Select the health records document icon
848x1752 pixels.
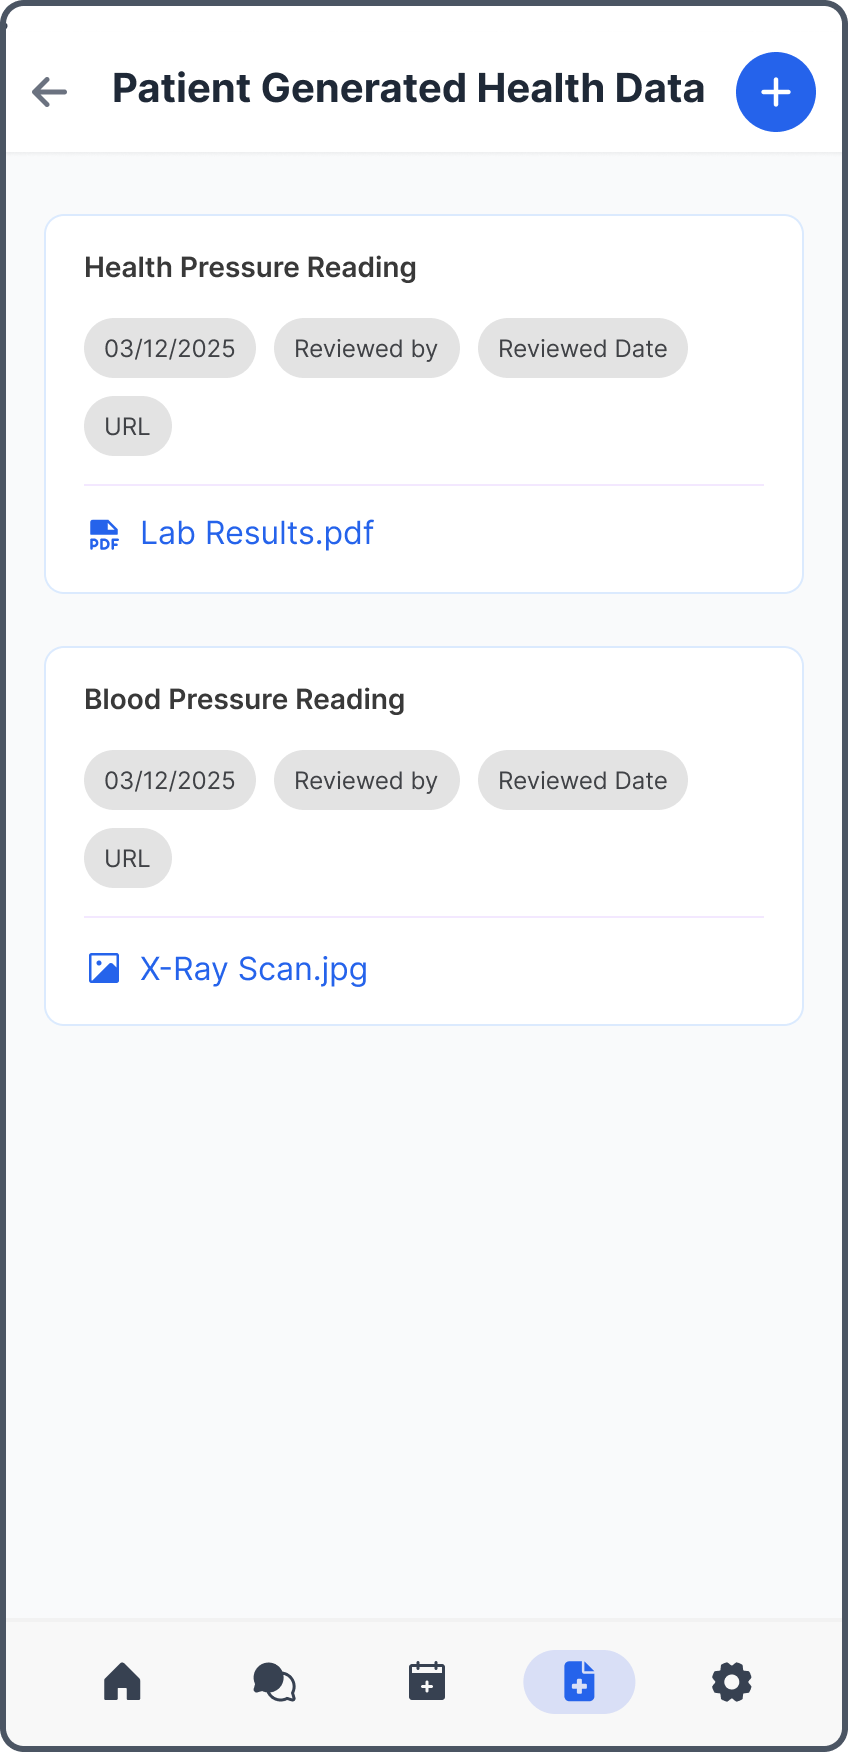click(579, 1681)
